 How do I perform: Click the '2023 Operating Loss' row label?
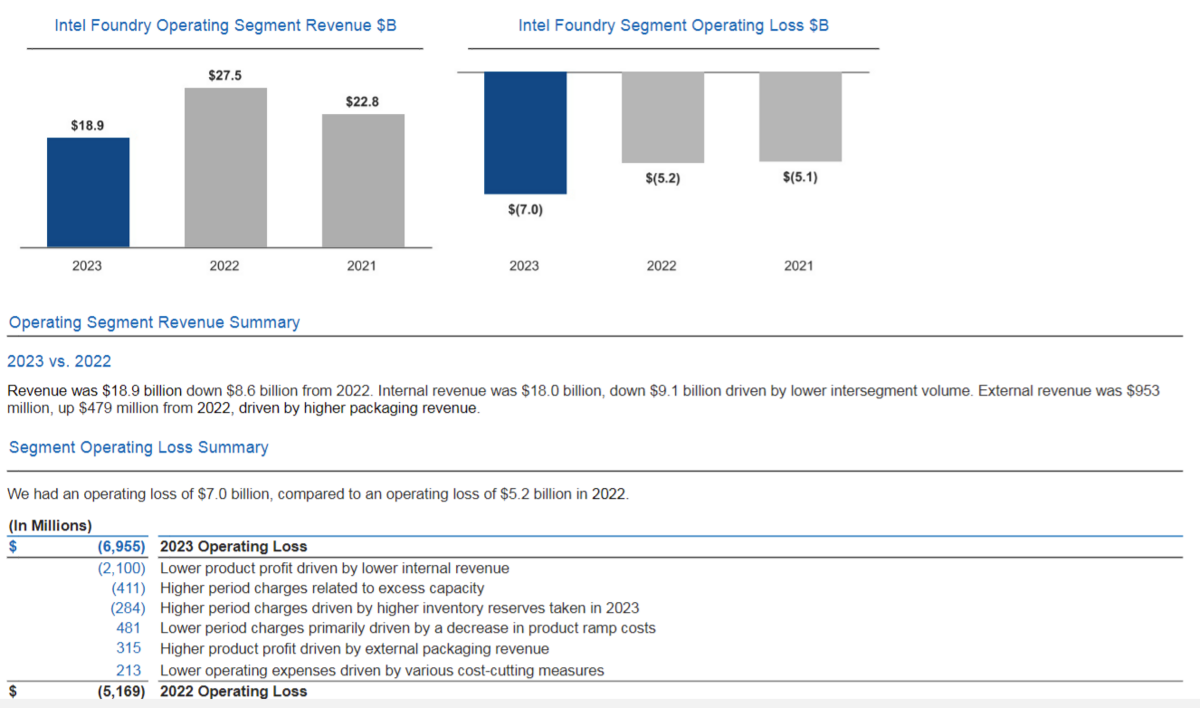[233, 547]
